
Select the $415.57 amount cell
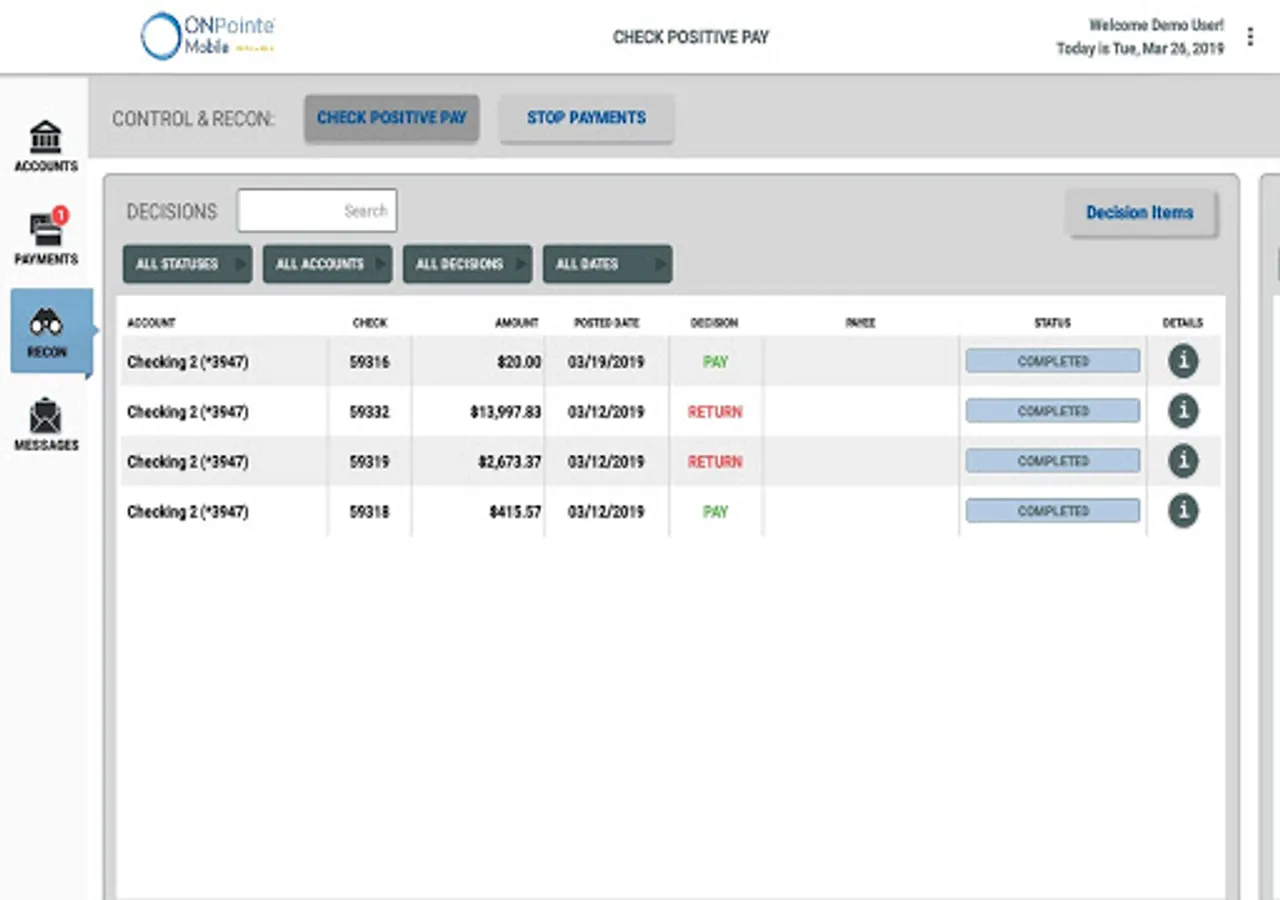(515, 512)
